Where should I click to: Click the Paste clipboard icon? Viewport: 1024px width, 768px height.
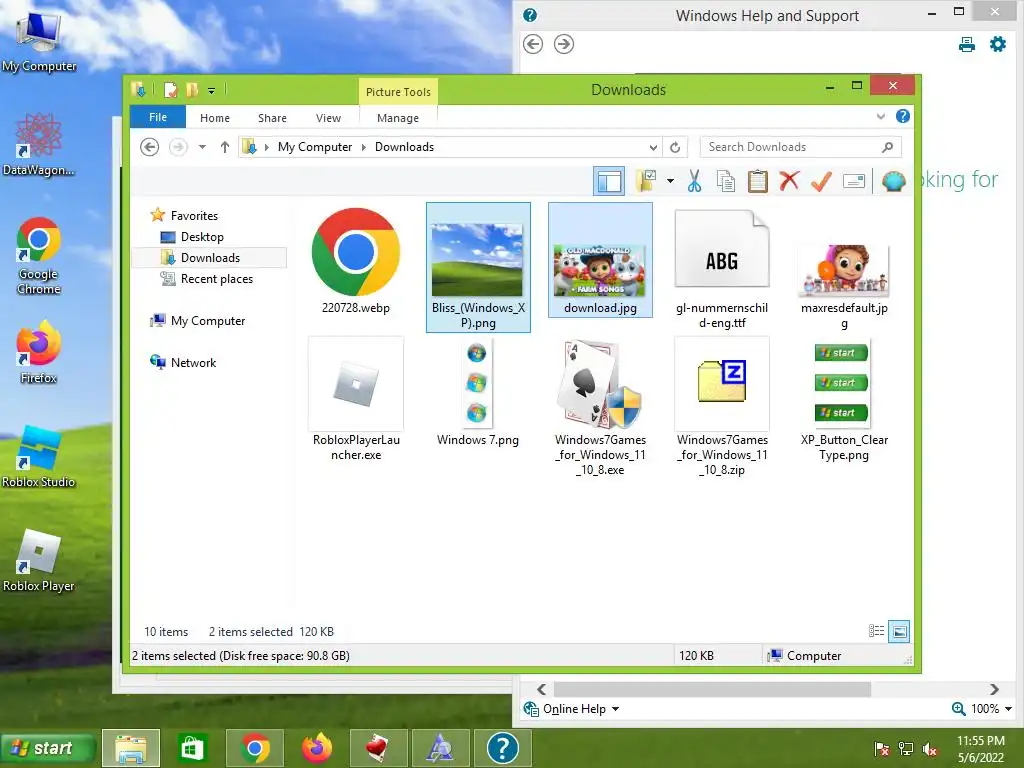(x=757, y=181)
